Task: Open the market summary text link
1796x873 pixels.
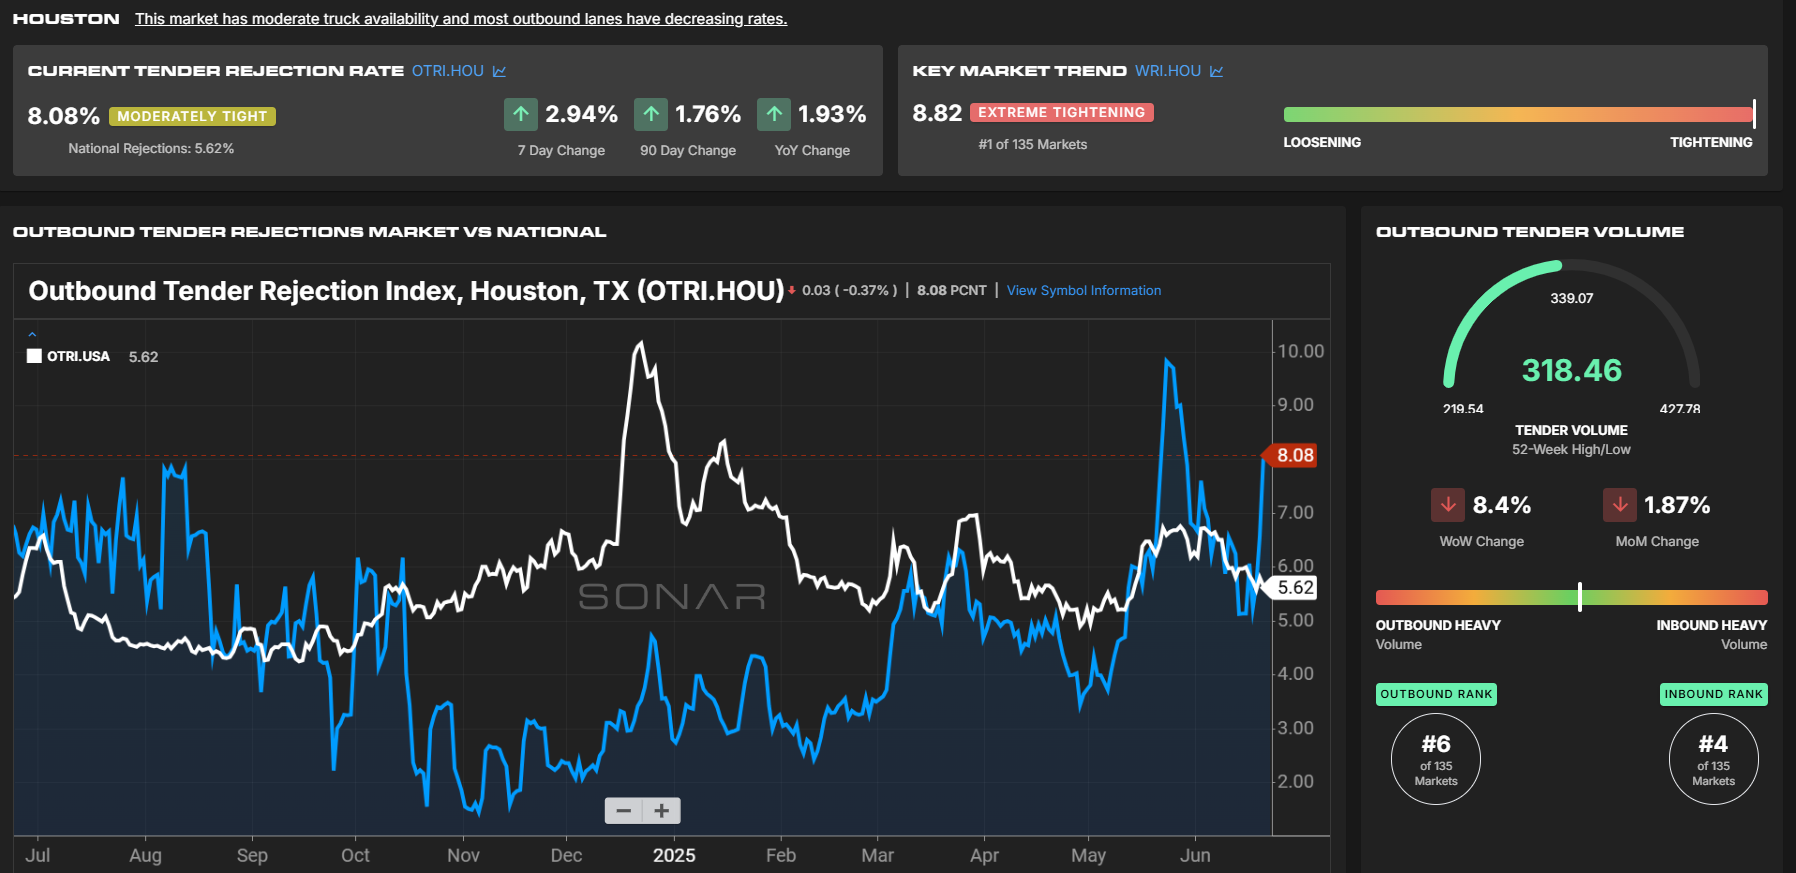Action: pyautogui.click(x=461, y=19)
